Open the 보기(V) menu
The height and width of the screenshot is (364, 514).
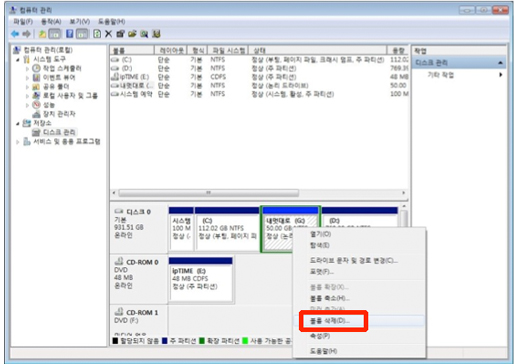click(x=79, y=22)
